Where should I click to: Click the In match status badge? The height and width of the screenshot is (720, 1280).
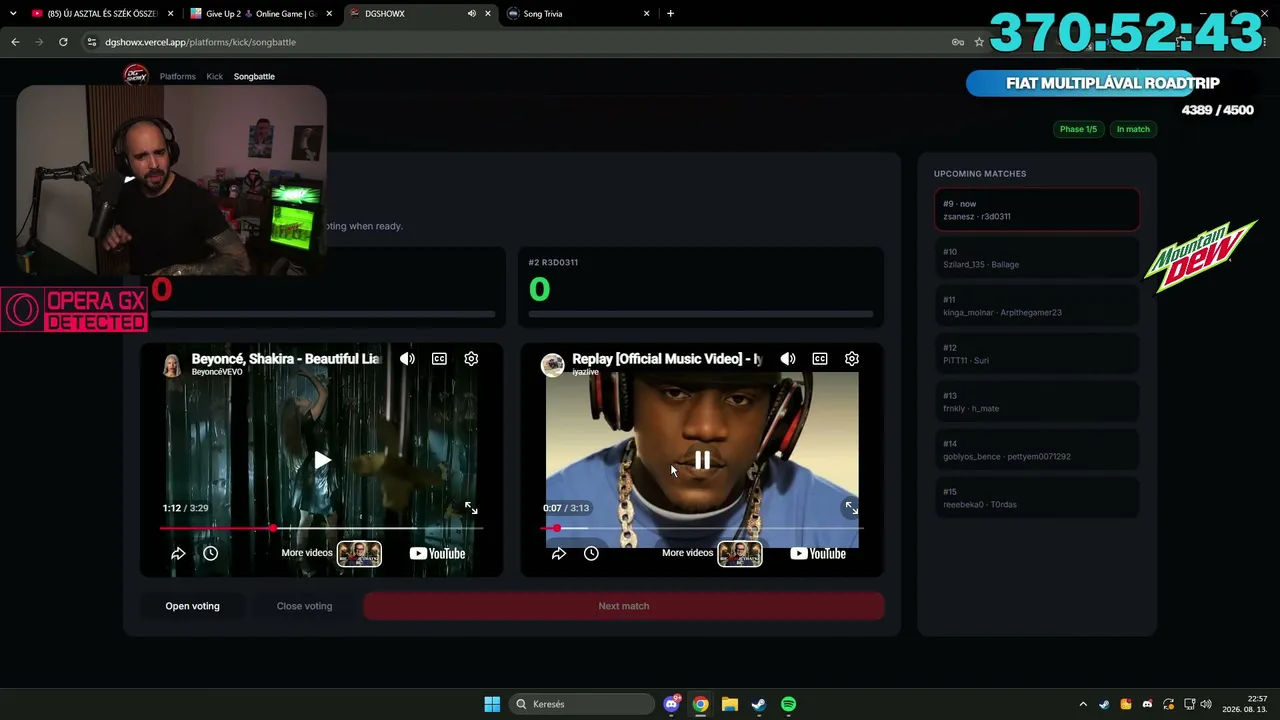point(1133,129)
